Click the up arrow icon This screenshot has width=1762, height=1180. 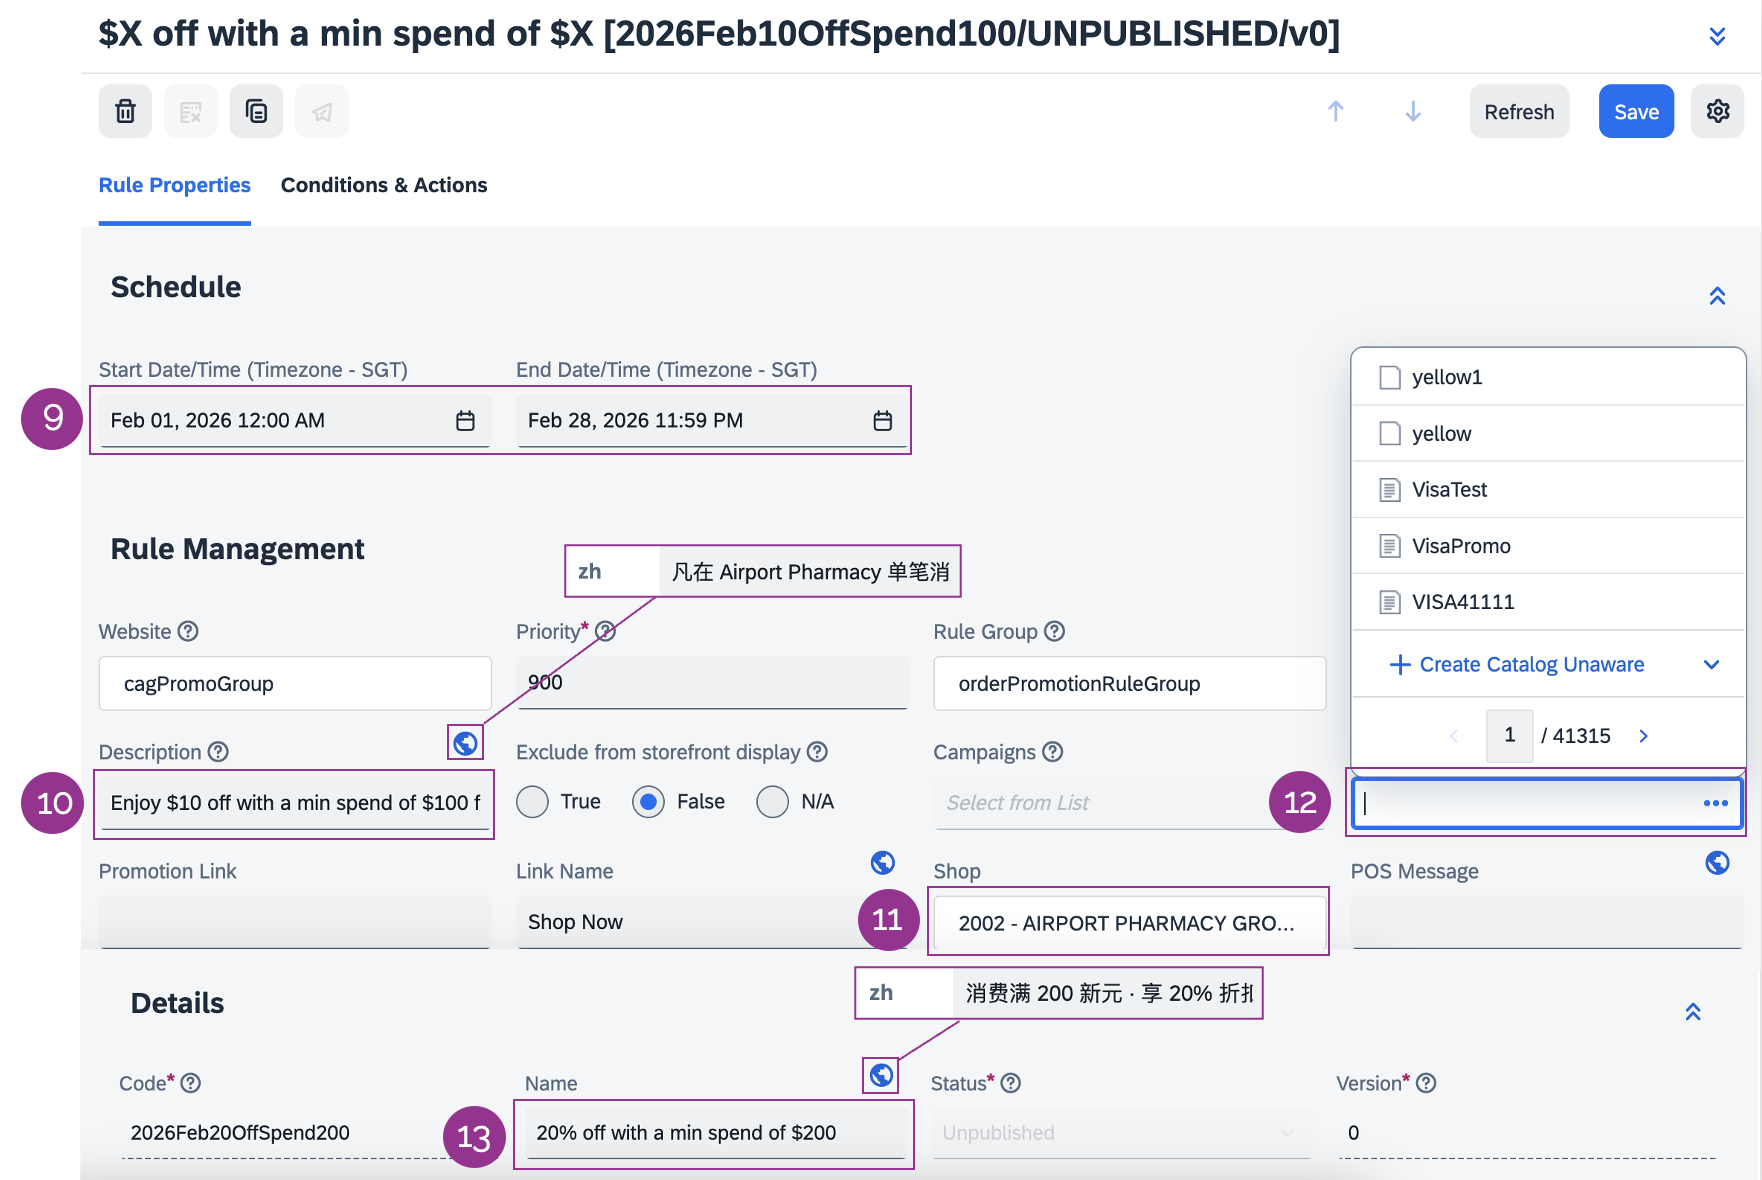1335,111
